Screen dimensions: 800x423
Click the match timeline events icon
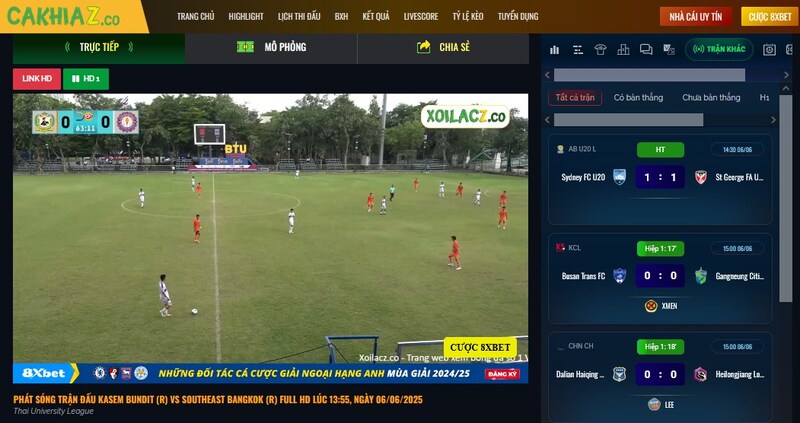tap(578, 49)
